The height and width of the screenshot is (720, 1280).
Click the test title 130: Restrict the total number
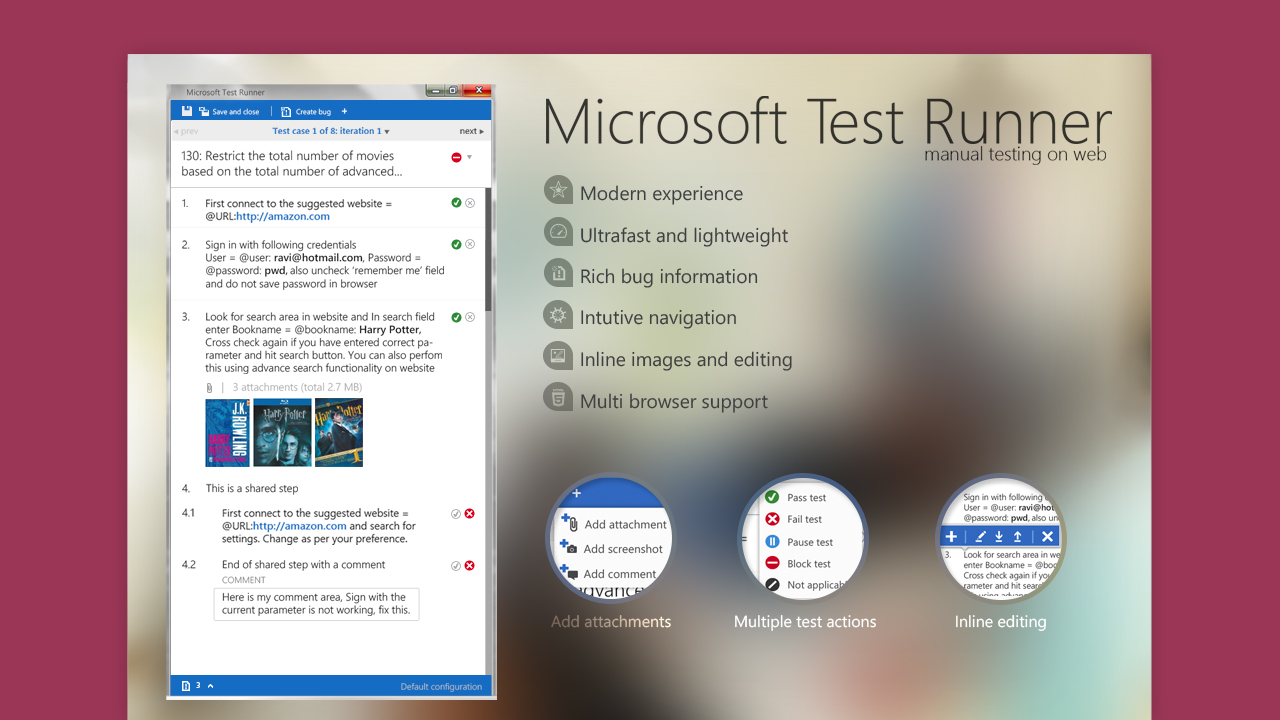(x=292, y=164)
